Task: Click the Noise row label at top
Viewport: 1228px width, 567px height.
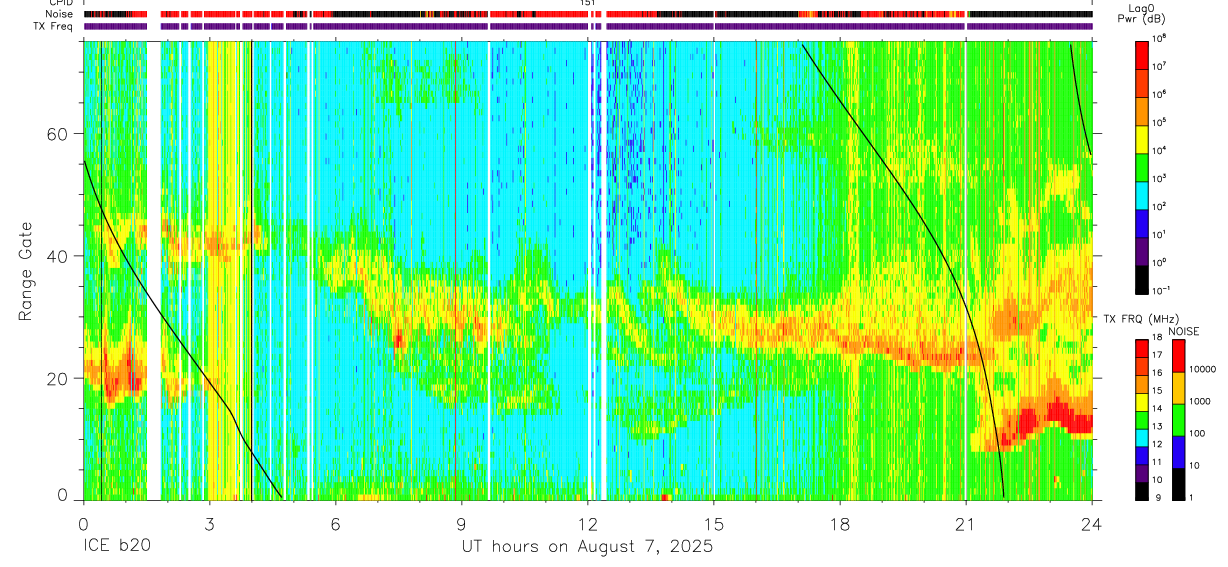Action: click(x=57, y=14)
